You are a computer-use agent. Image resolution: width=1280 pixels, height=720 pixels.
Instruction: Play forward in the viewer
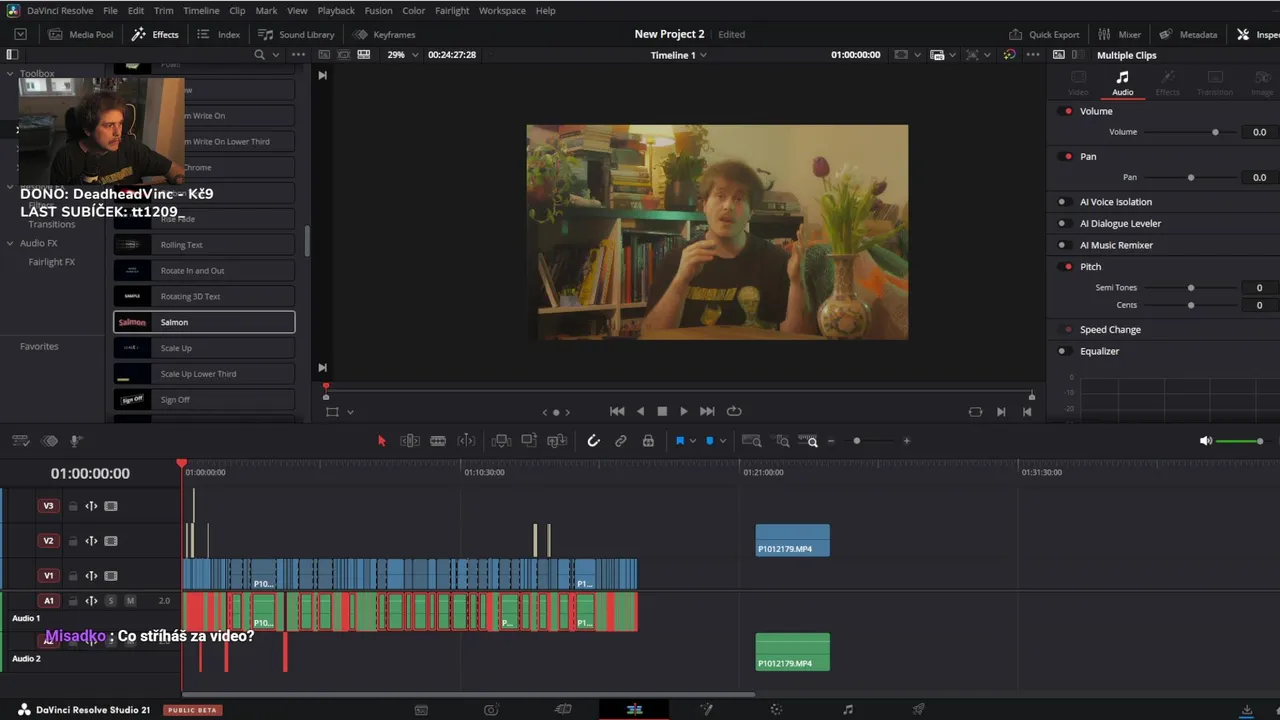tap(684, 411)
